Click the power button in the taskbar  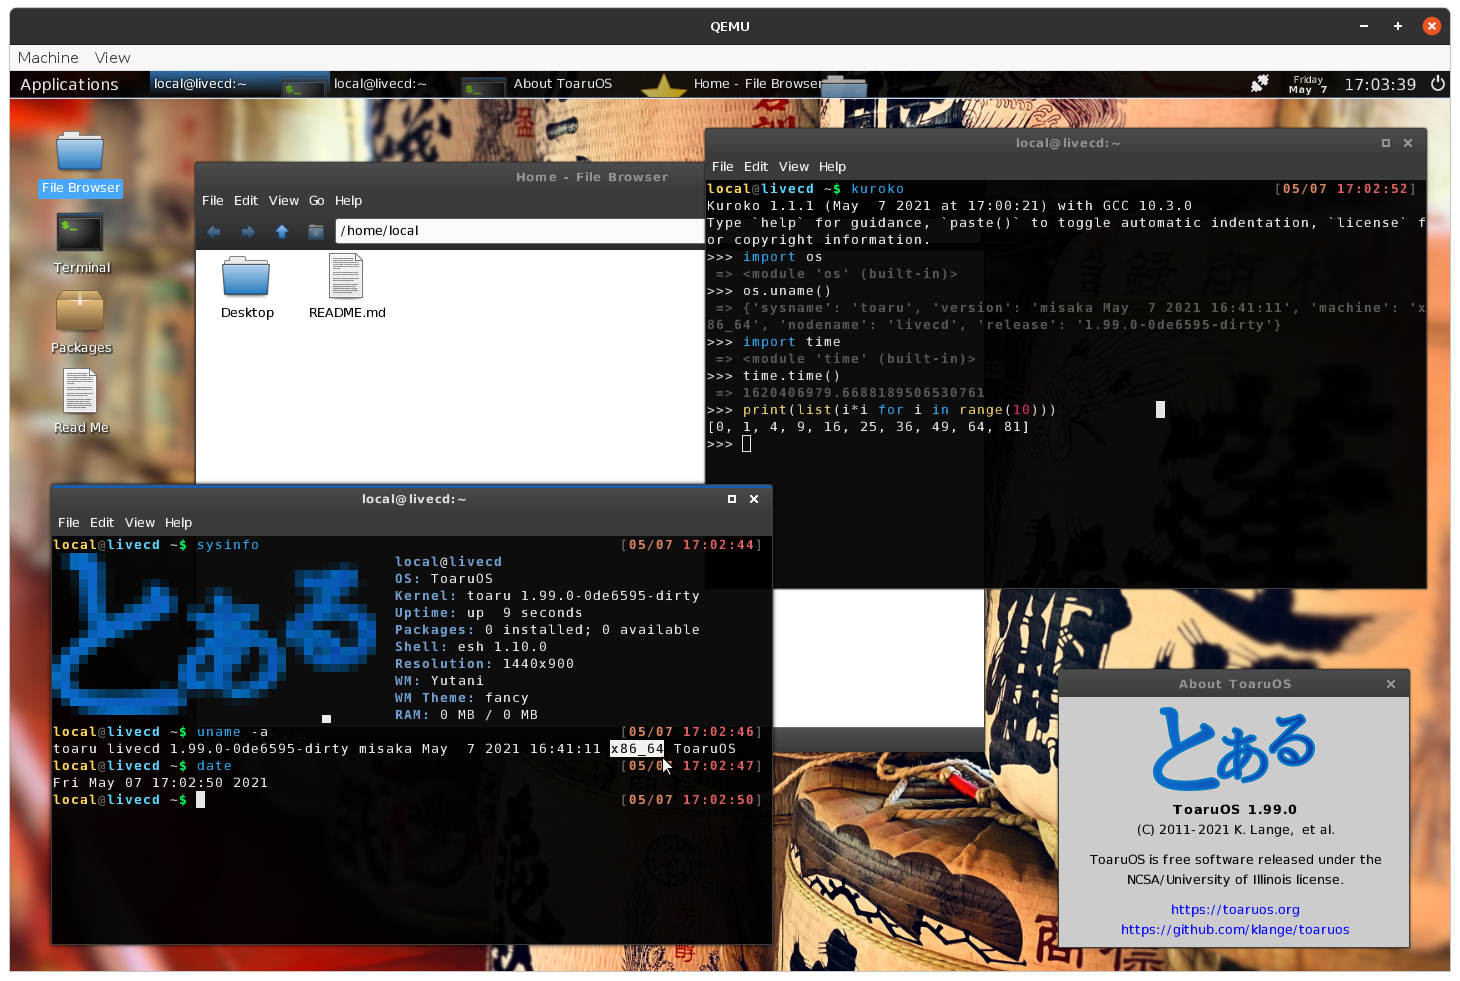[x=1437, y=84]
